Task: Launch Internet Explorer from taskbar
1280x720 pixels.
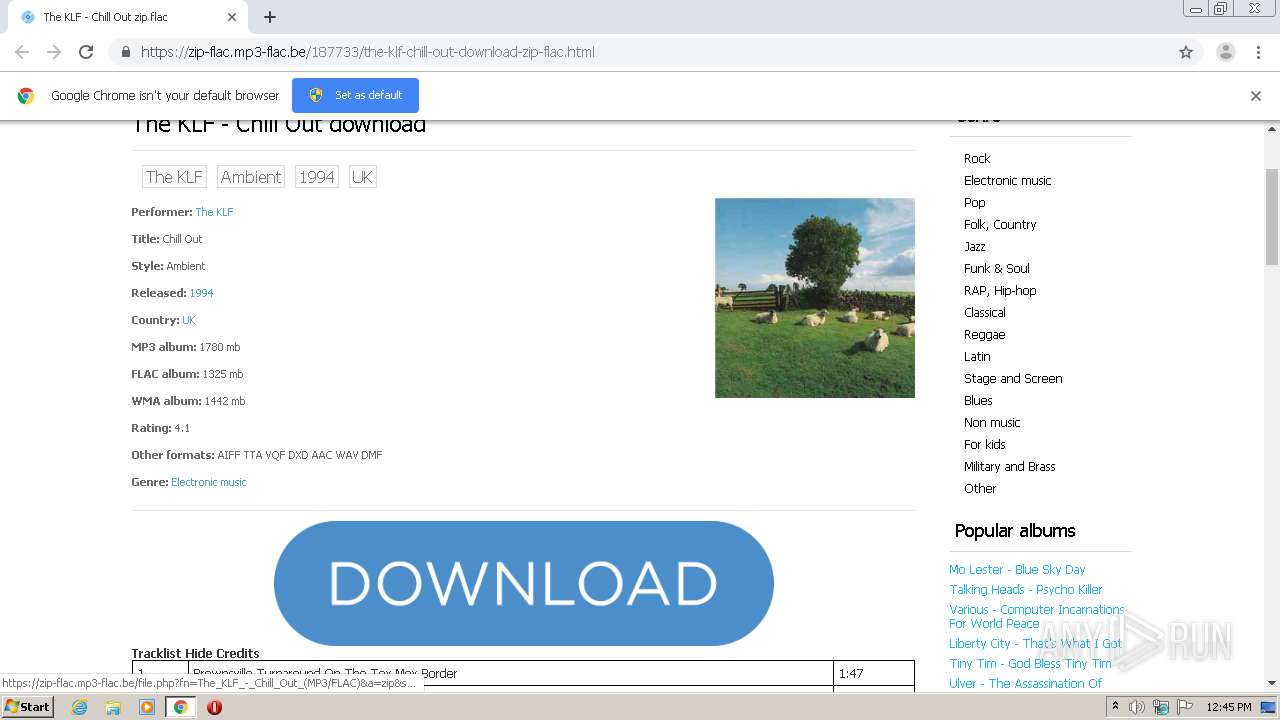Action: coord(79,707)
